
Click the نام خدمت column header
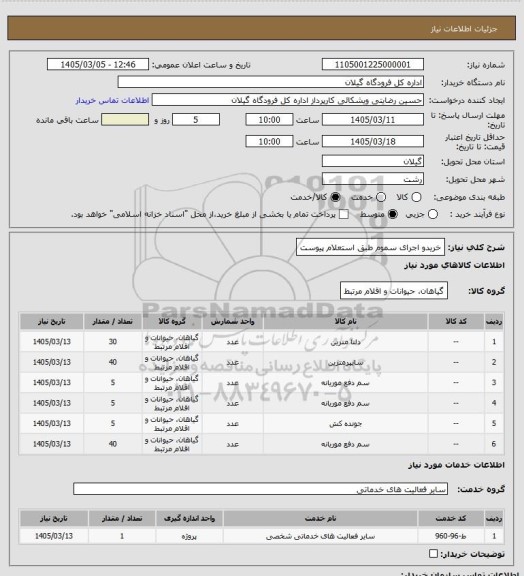(320, 518)
